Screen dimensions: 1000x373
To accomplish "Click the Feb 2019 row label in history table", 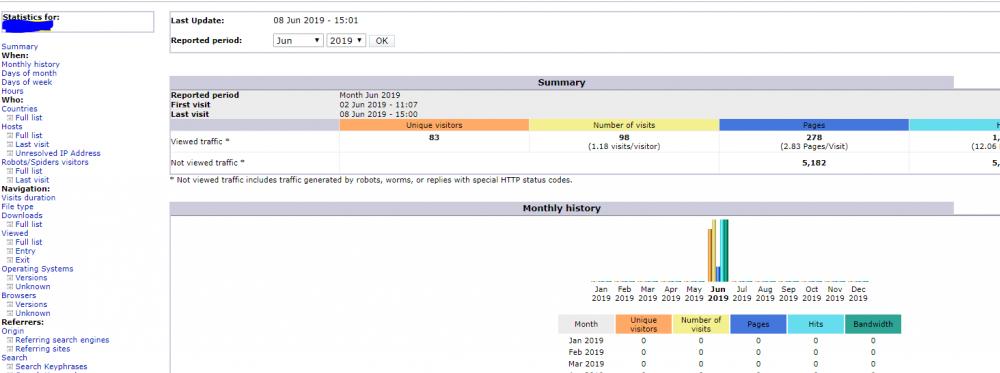I will 586,353.
